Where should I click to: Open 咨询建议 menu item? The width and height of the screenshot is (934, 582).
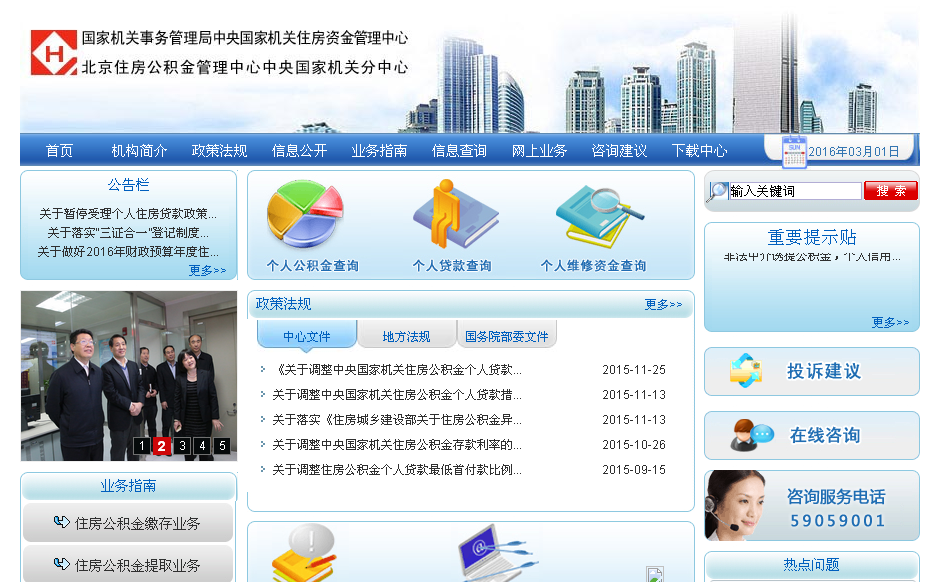(619, 151)
